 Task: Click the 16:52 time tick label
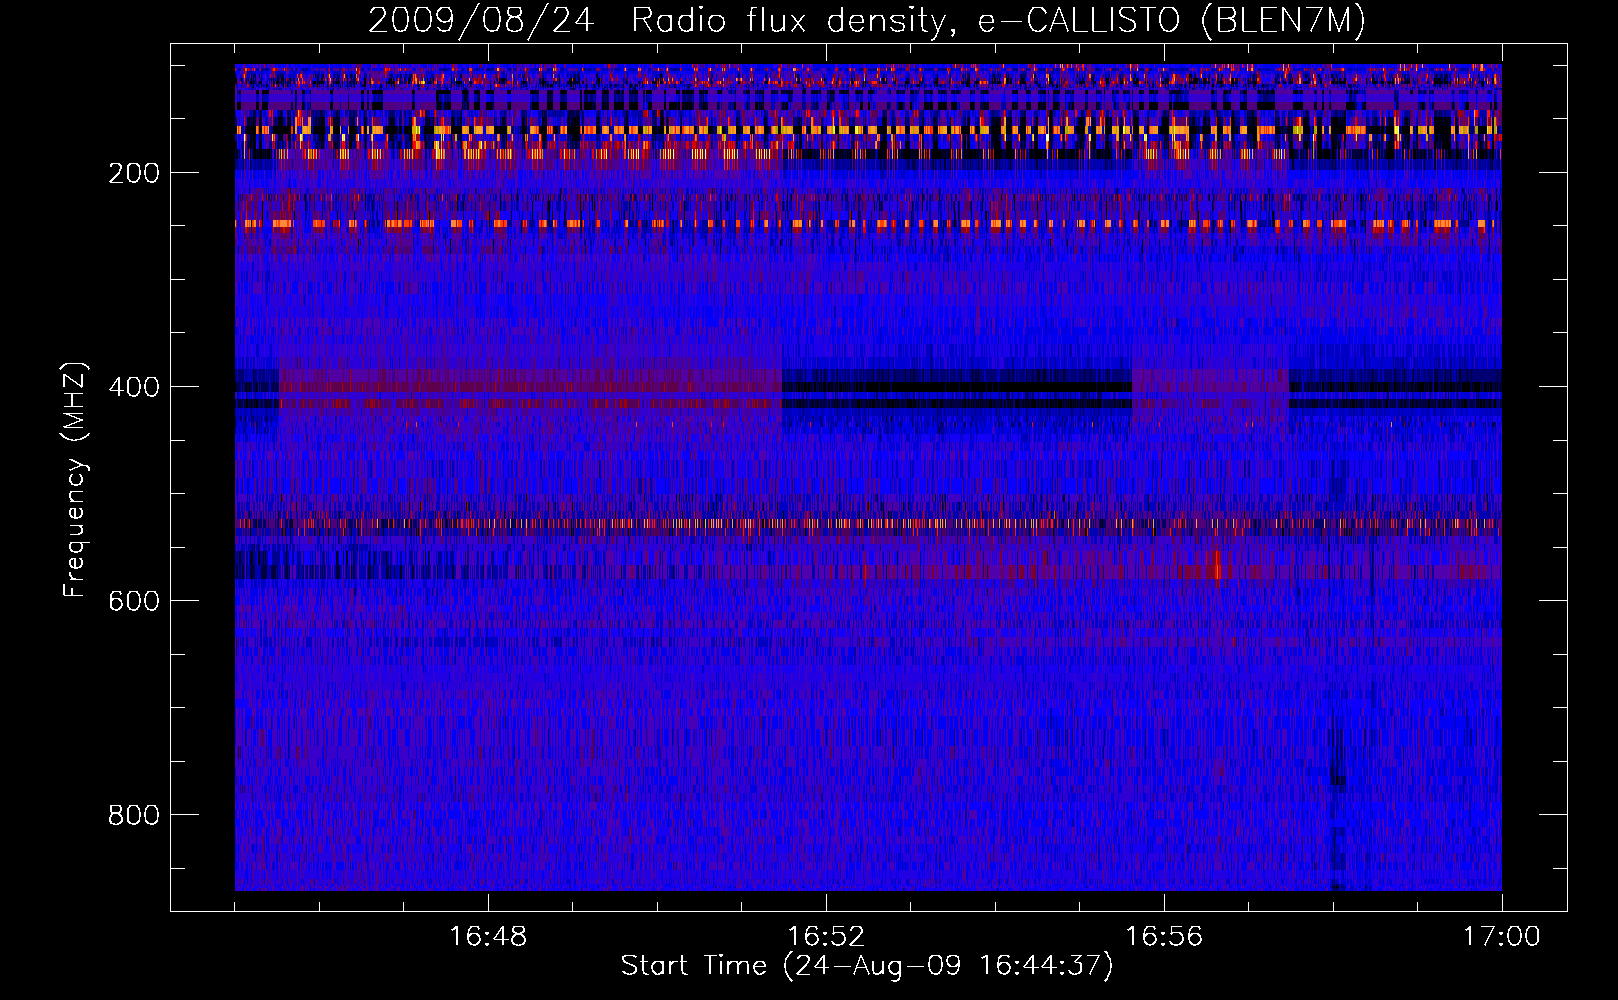coord(826,936)
